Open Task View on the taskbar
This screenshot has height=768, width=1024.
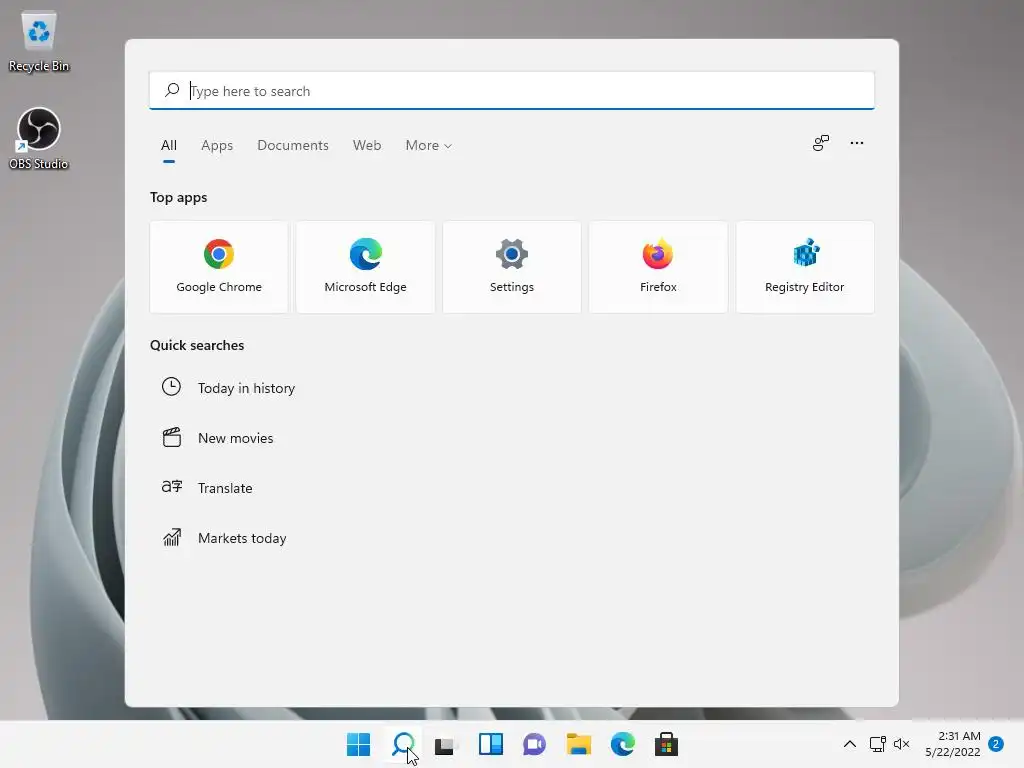tap(445, 744)
